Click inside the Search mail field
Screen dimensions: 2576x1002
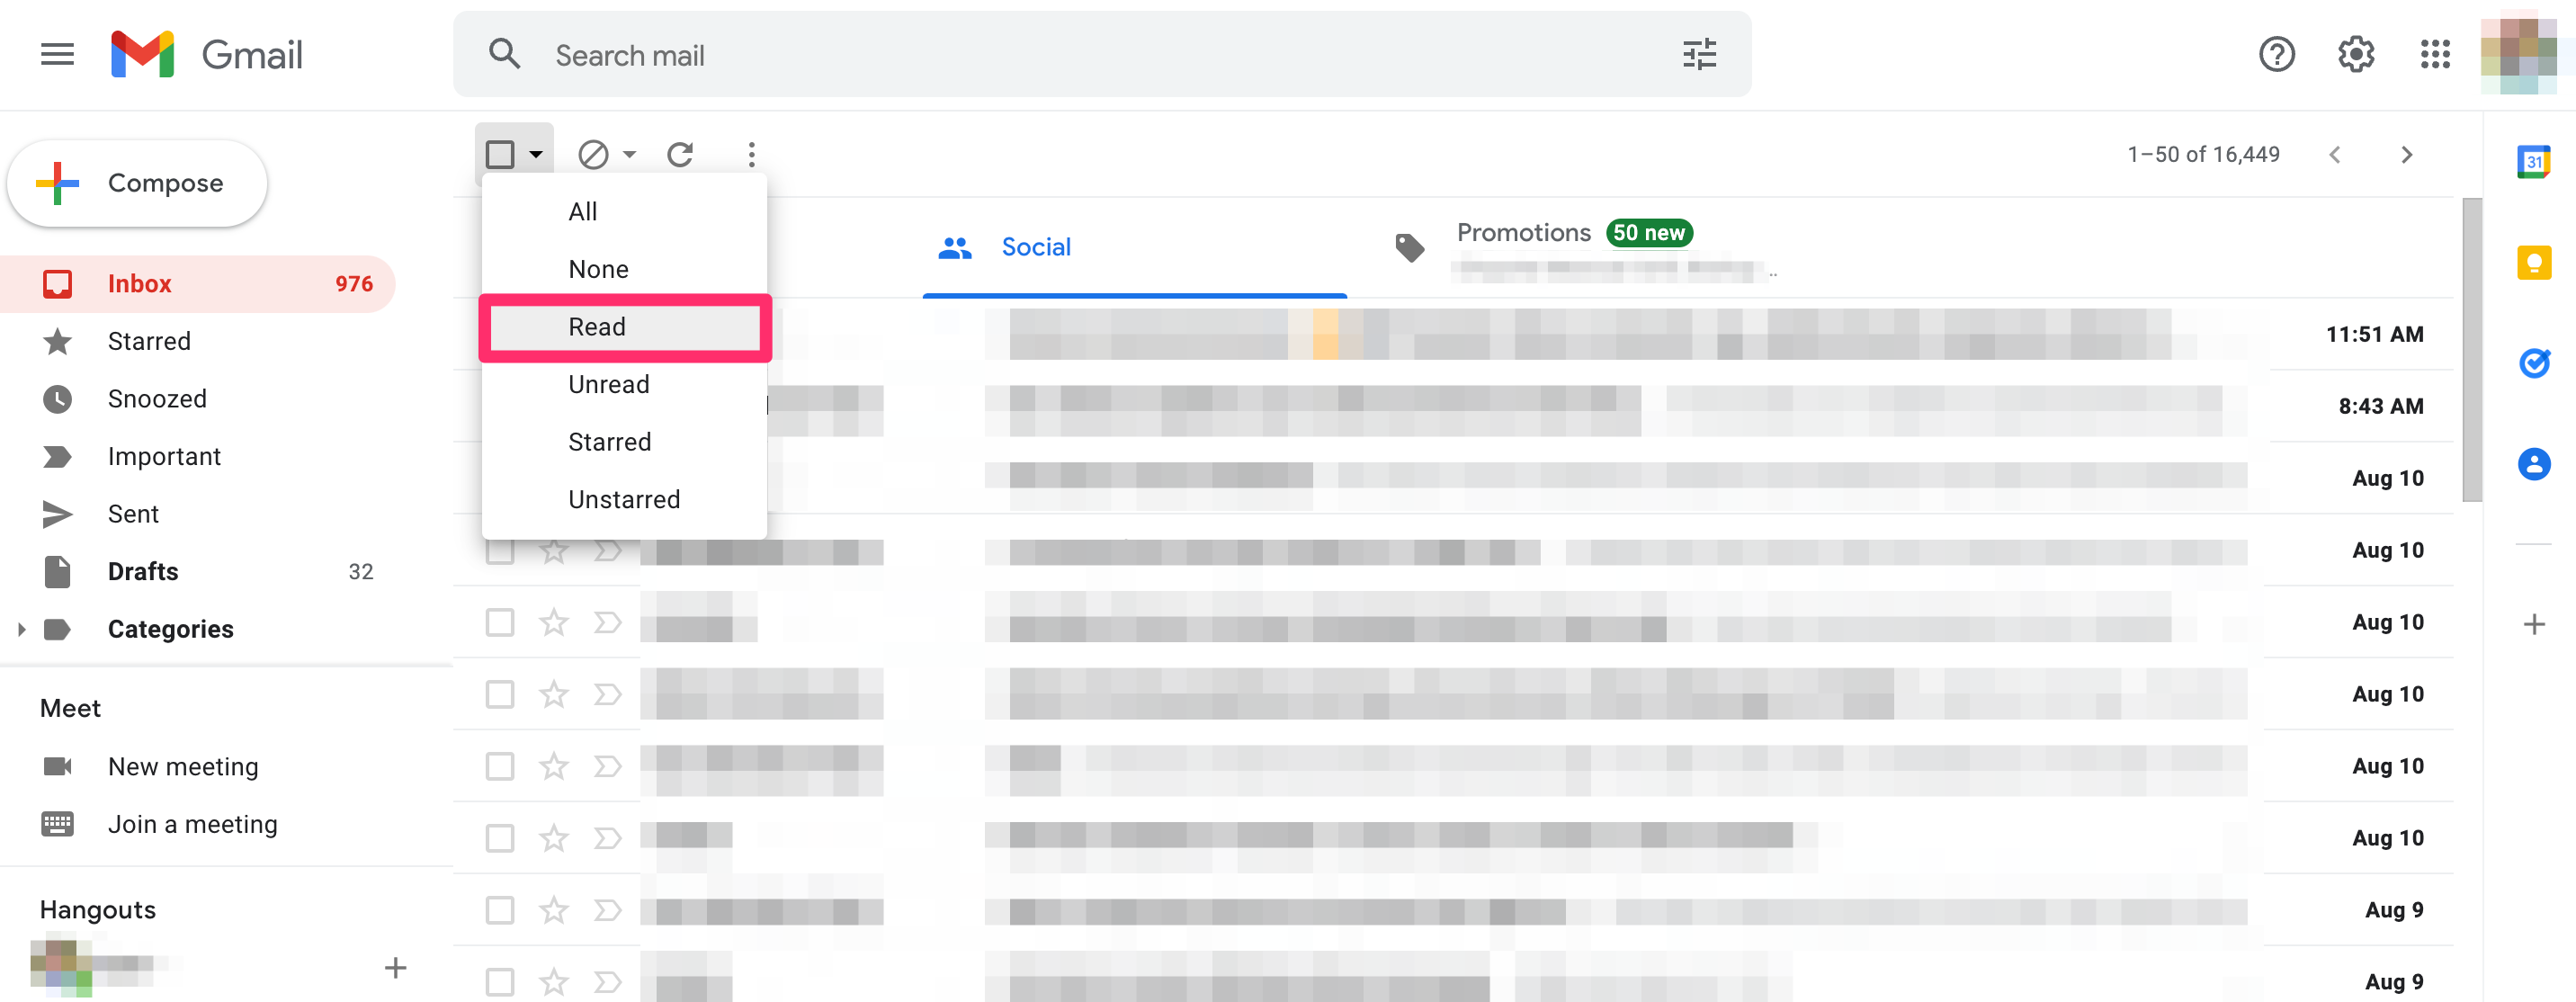900,54
